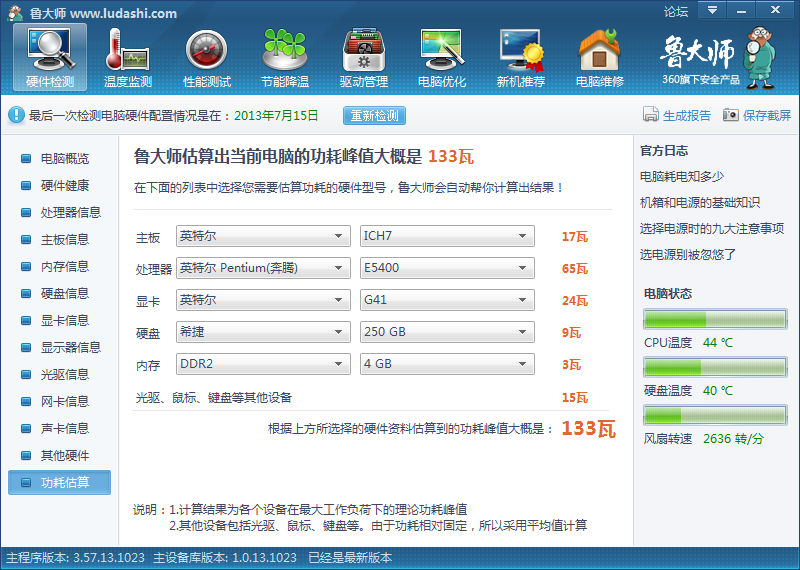Open the 论坛 forum link
The image size is (800, 570).
pyautogui.click(x=676, y=11)
